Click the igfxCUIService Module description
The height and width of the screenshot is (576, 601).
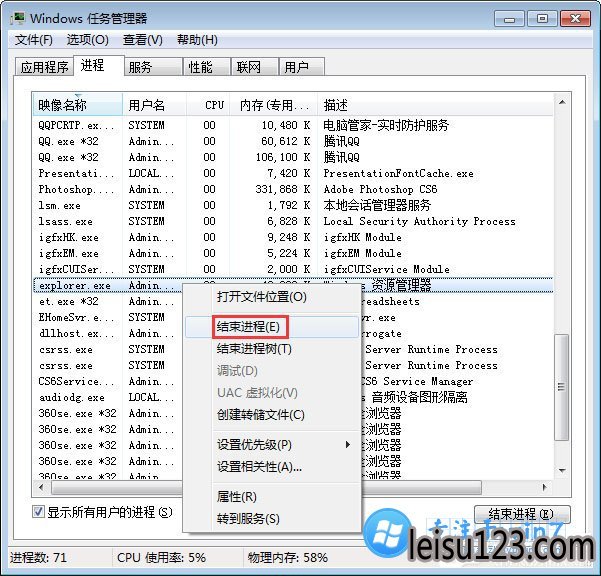[386, 269]
